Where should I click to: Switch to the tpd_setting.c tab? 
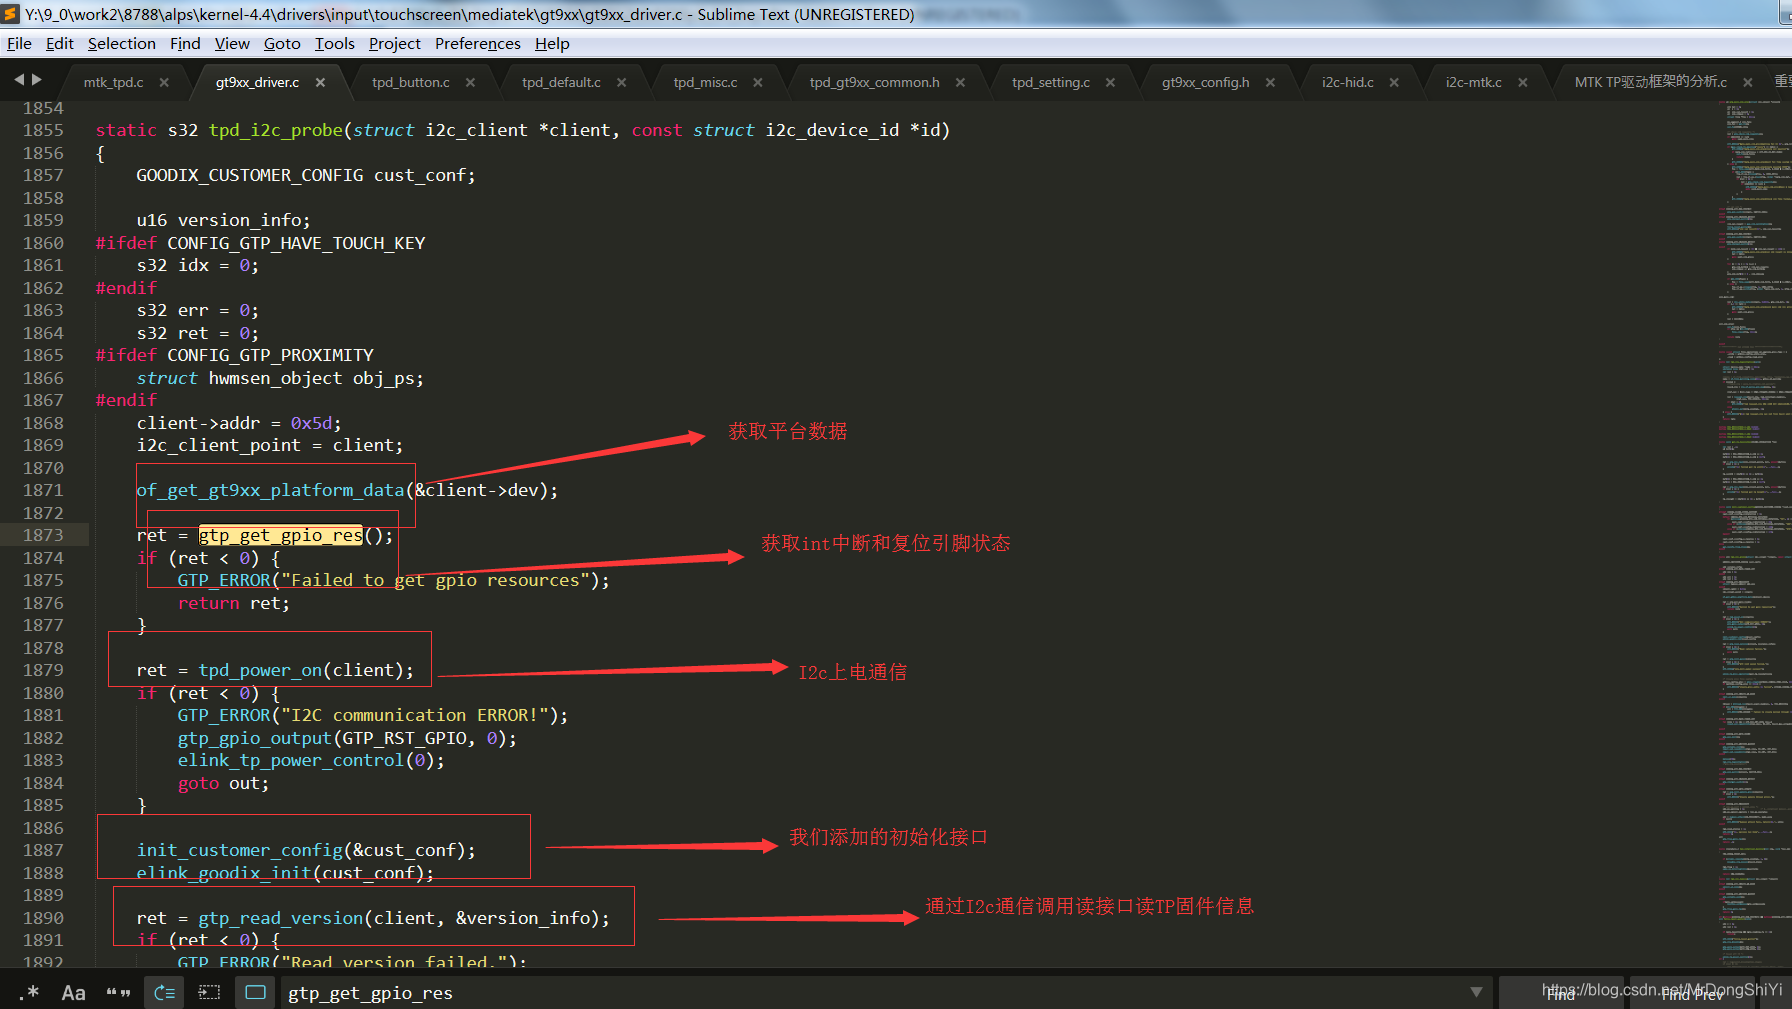click(1050, 82)
